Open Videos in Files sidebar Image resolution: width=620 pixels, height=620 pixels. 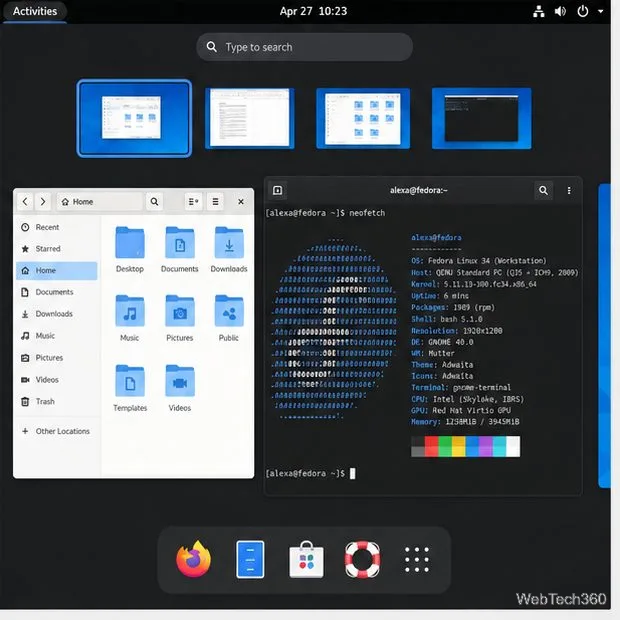coord(57,380)
